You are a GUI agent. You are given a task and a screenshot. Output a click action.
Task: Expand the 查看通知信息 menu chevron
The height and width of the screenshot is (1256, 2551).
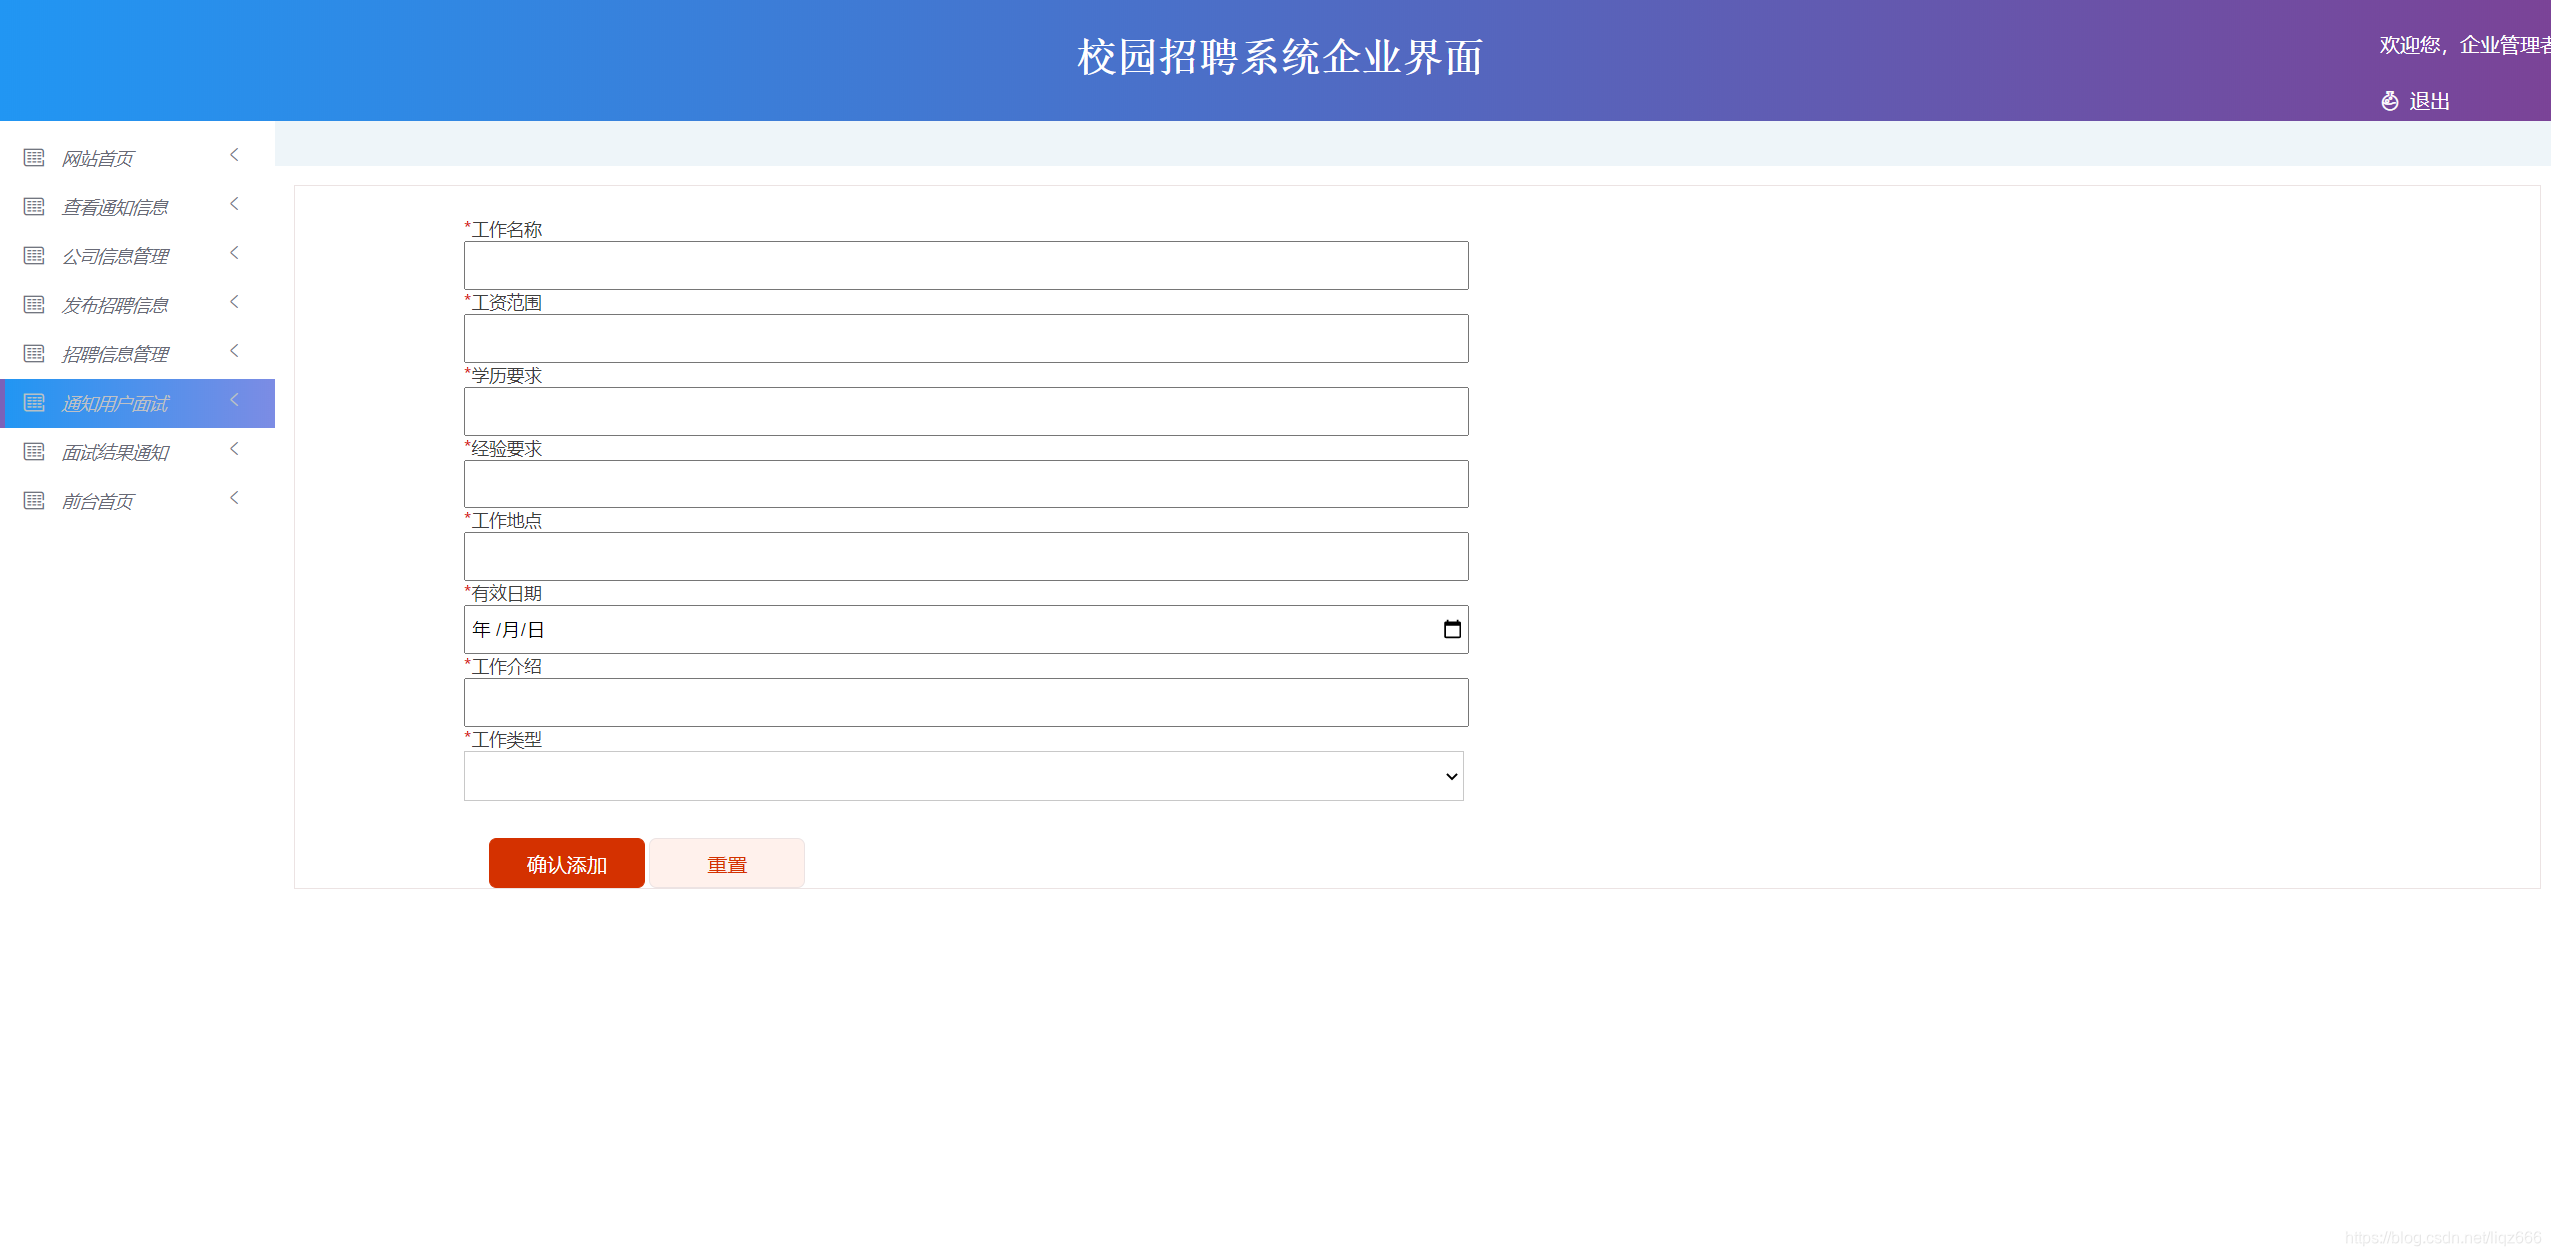pyautogui.click(x=235, y=204)
